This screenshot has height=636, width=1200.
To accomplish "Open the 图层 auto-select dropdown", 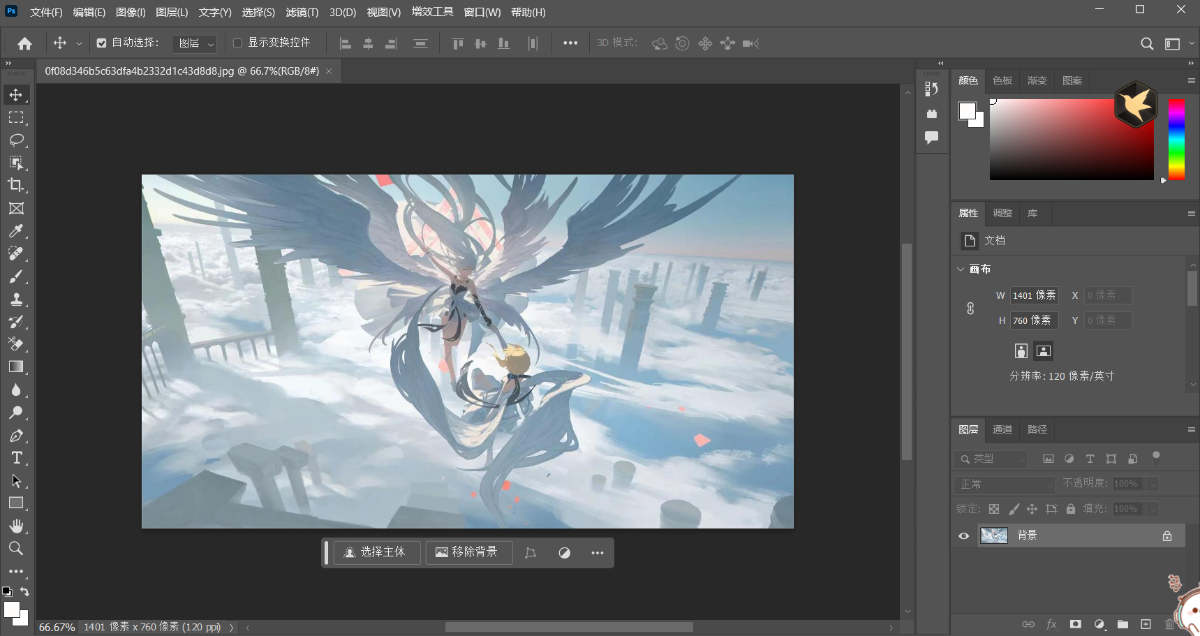I will [195, 44].
